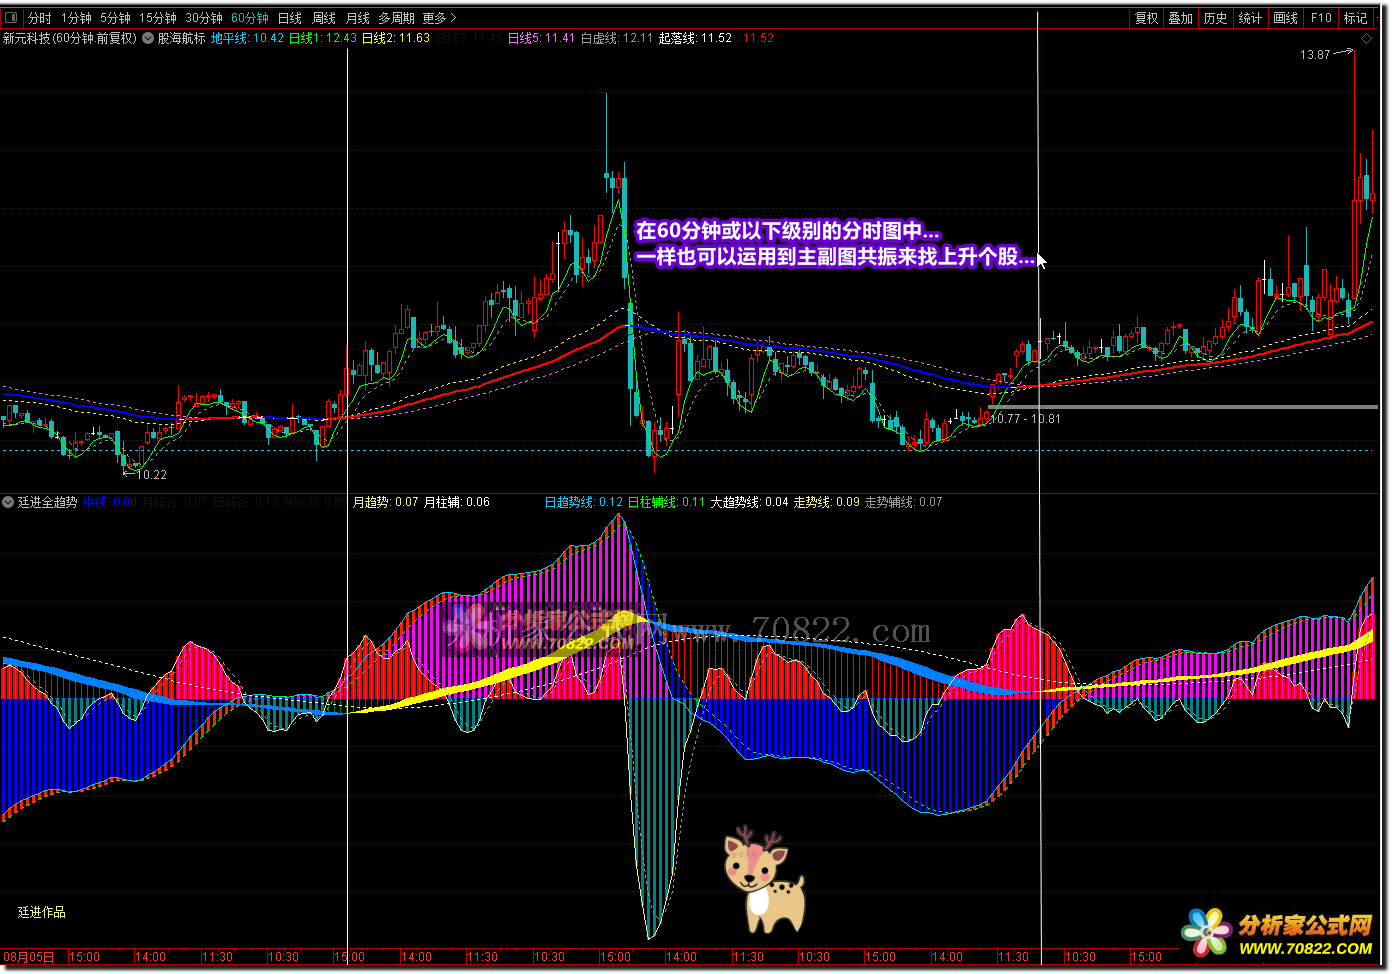The image size is (1392, 974).
Task: Switch to the 1分钟 period tab
Action: pos(76,18)
